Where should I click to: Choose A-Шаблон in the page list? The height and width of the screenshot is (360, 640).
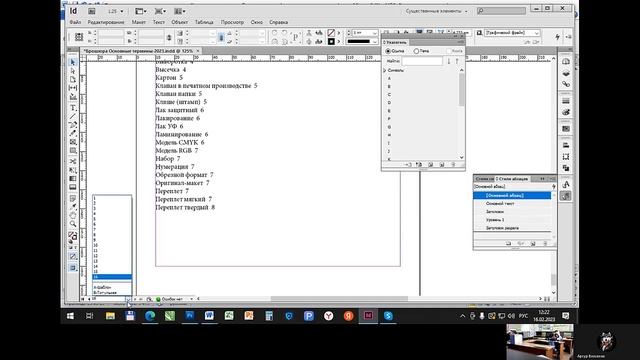coord(102,287)
